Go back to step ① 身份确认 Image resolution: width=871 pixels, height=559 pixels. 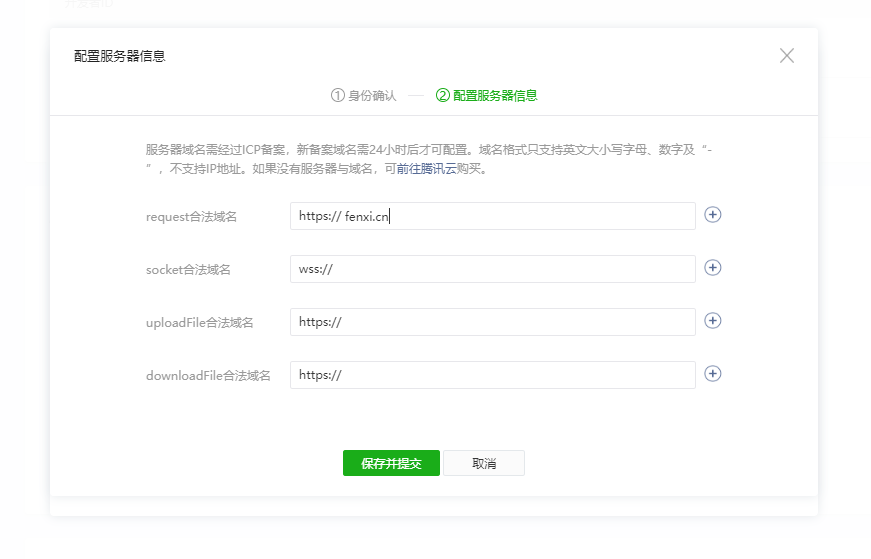point(364,96)
